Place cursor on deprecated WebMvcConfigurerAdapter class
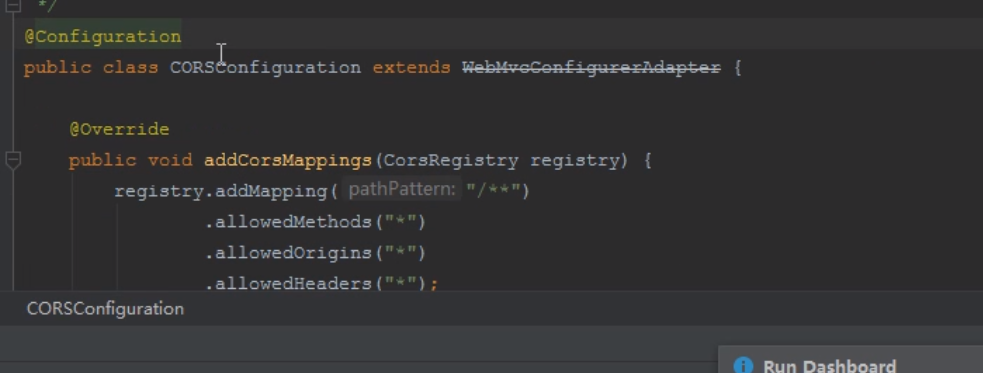 (591, 67)
